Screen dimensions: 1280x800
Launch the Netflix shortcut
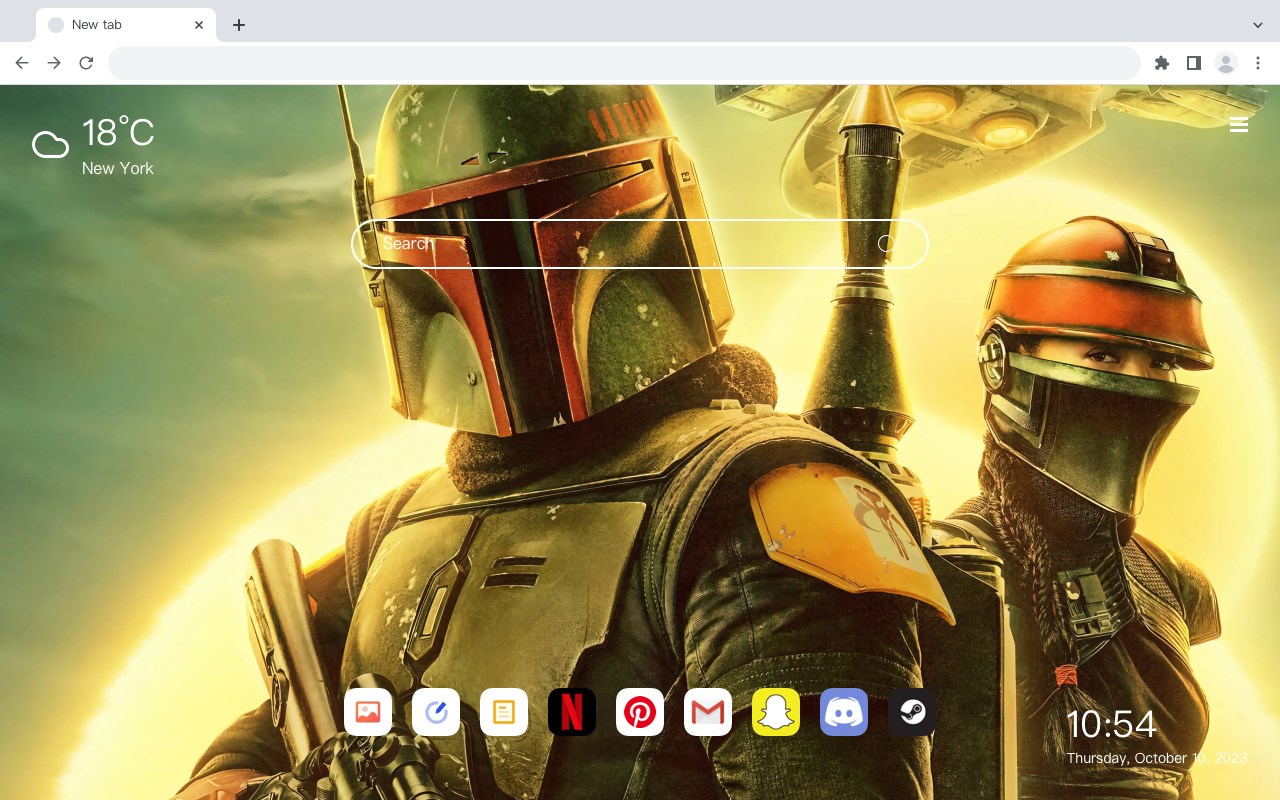[x=572, y=712]
